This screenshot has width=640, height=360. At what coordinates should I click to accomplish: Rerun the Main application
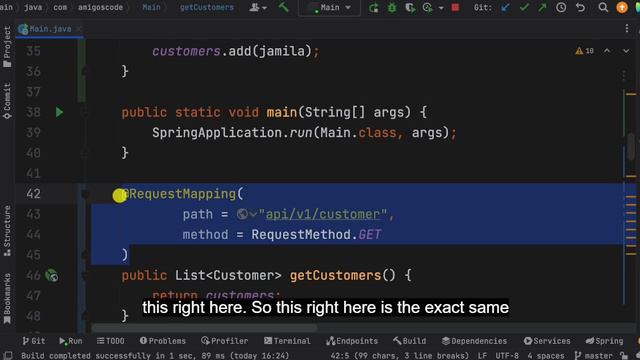click(x=373, y=8)
